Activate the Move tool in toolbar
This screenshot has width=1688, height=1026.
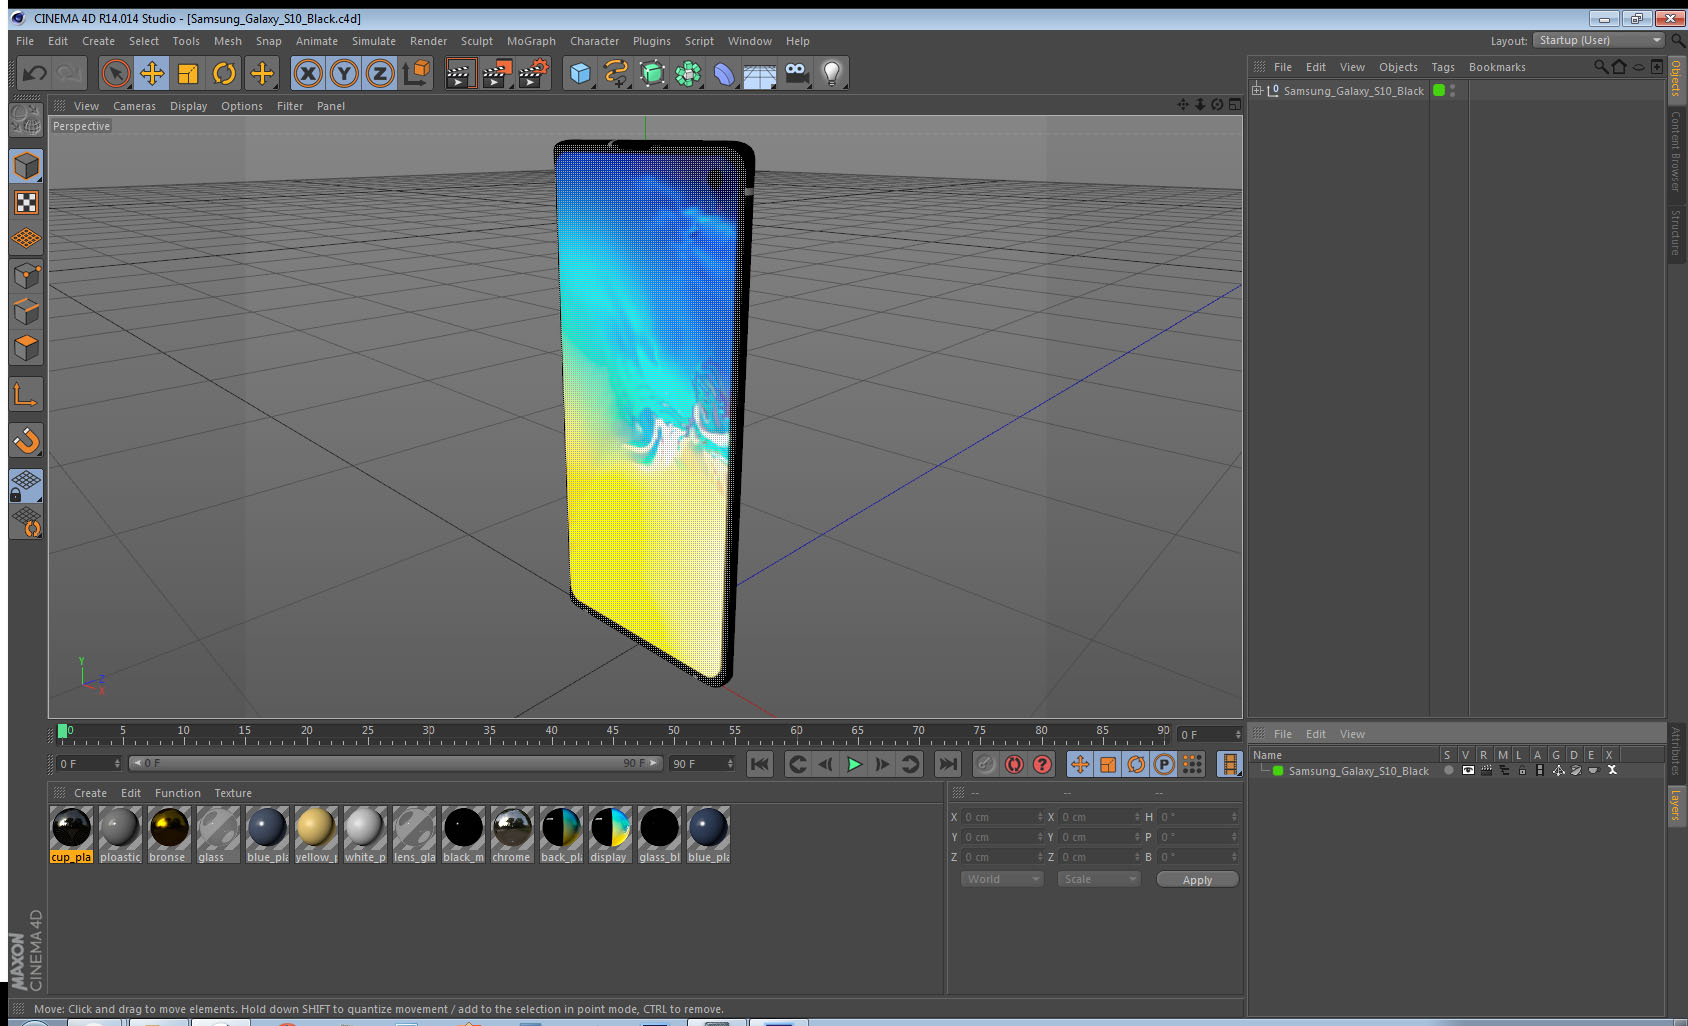pyautogui.click(x=152, y=73)
